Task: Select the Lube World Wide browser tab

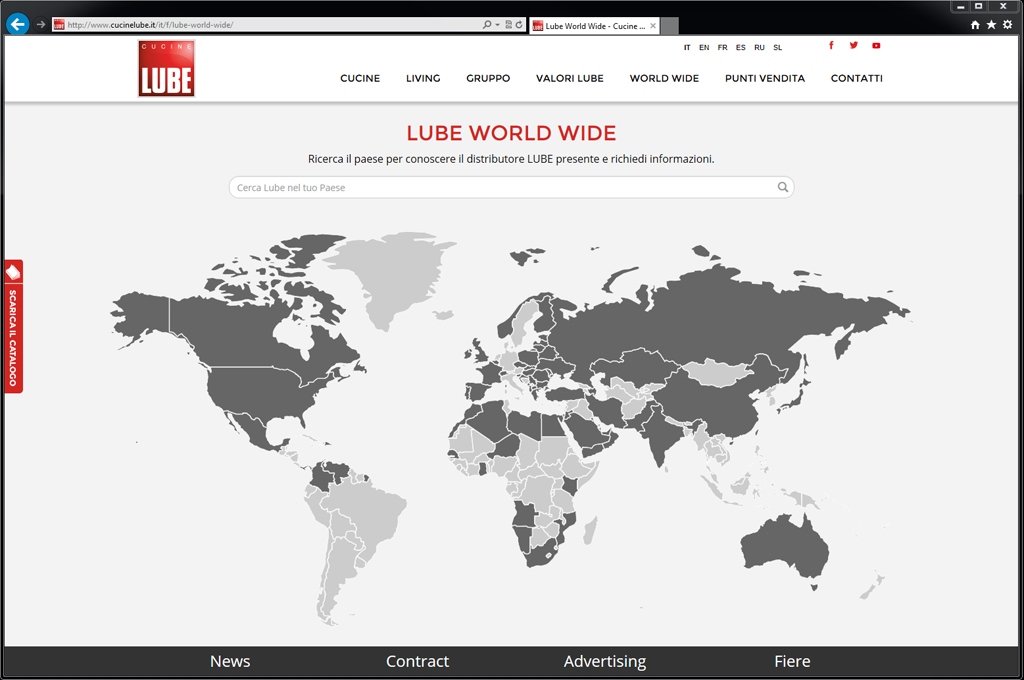Action: click(594, 26)
